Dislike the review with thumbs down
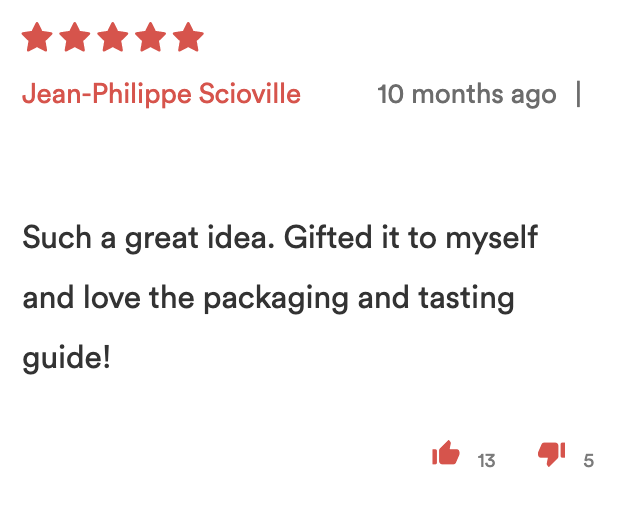 point(551,455)
